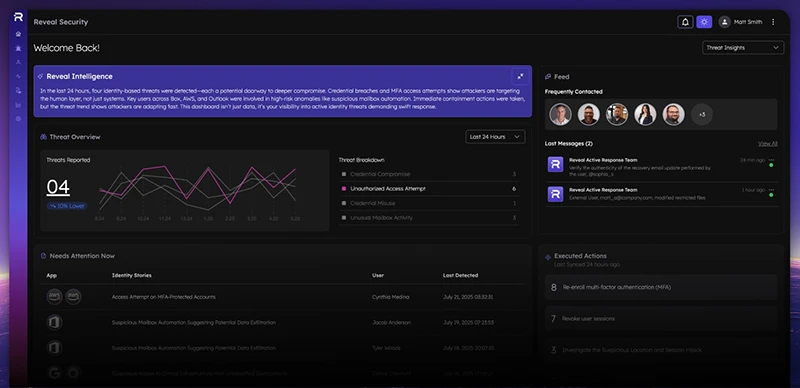800x388 pixels.
Task: Click Office app icon in Tyler Woods row
Action: (x=54, y=348)
